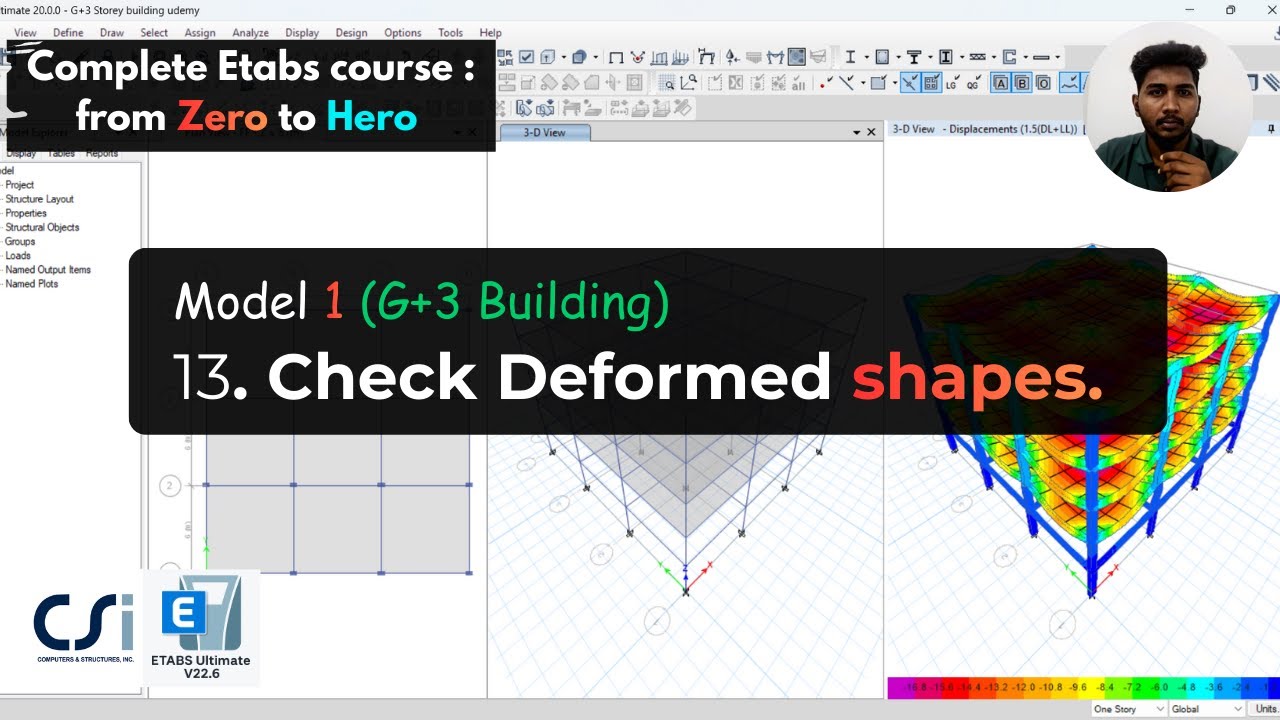Viewport: 1280px width, 720px height.
Task: Click the composite column design icon
Action: pyautogui.click(x=945, y=57)
